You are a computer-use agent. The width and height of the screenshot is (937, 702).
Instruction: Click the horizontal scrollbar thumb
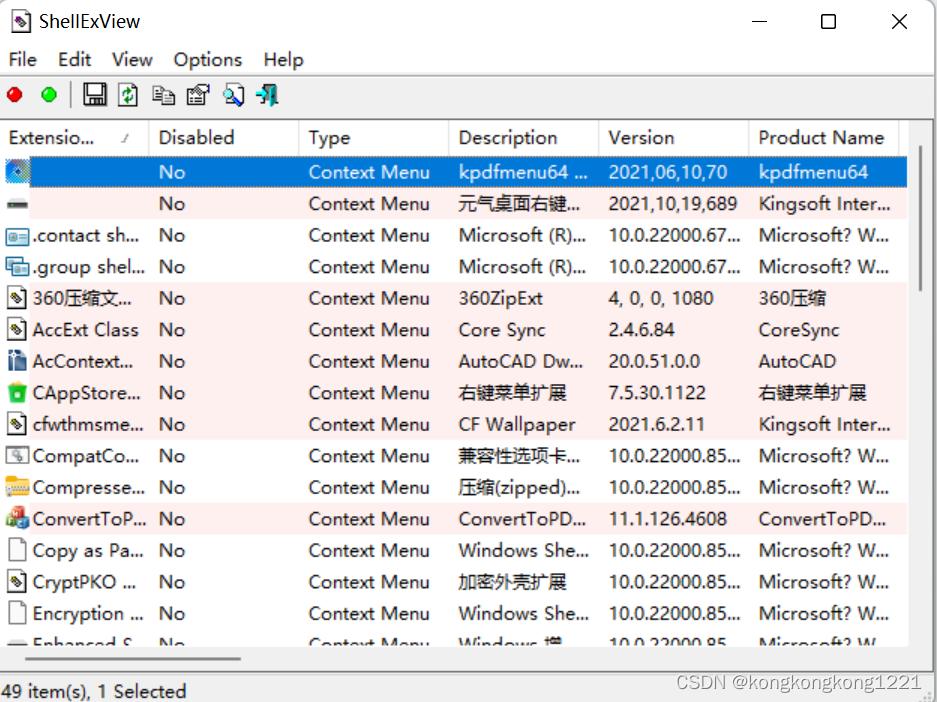(x=133, y=659)
